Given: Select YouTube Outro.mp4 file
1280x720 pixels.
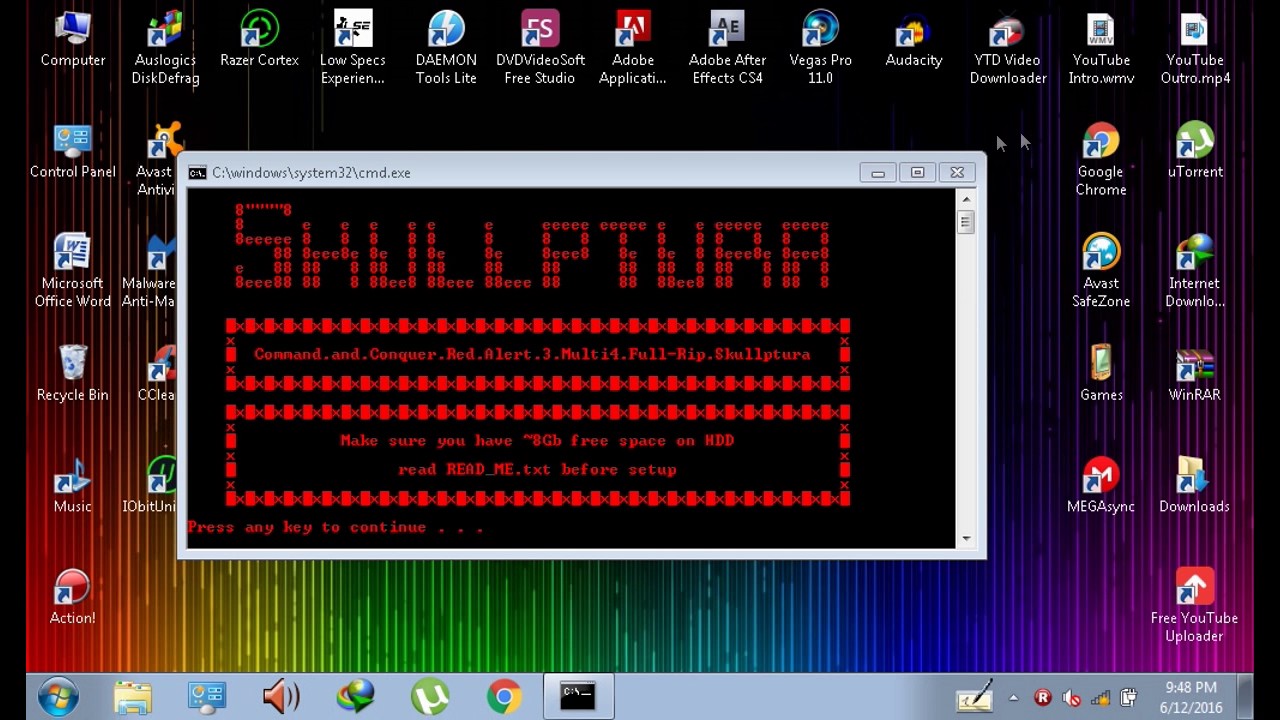Looking at the screenshot, I should pyautogui.click(x=1195, y=48).
